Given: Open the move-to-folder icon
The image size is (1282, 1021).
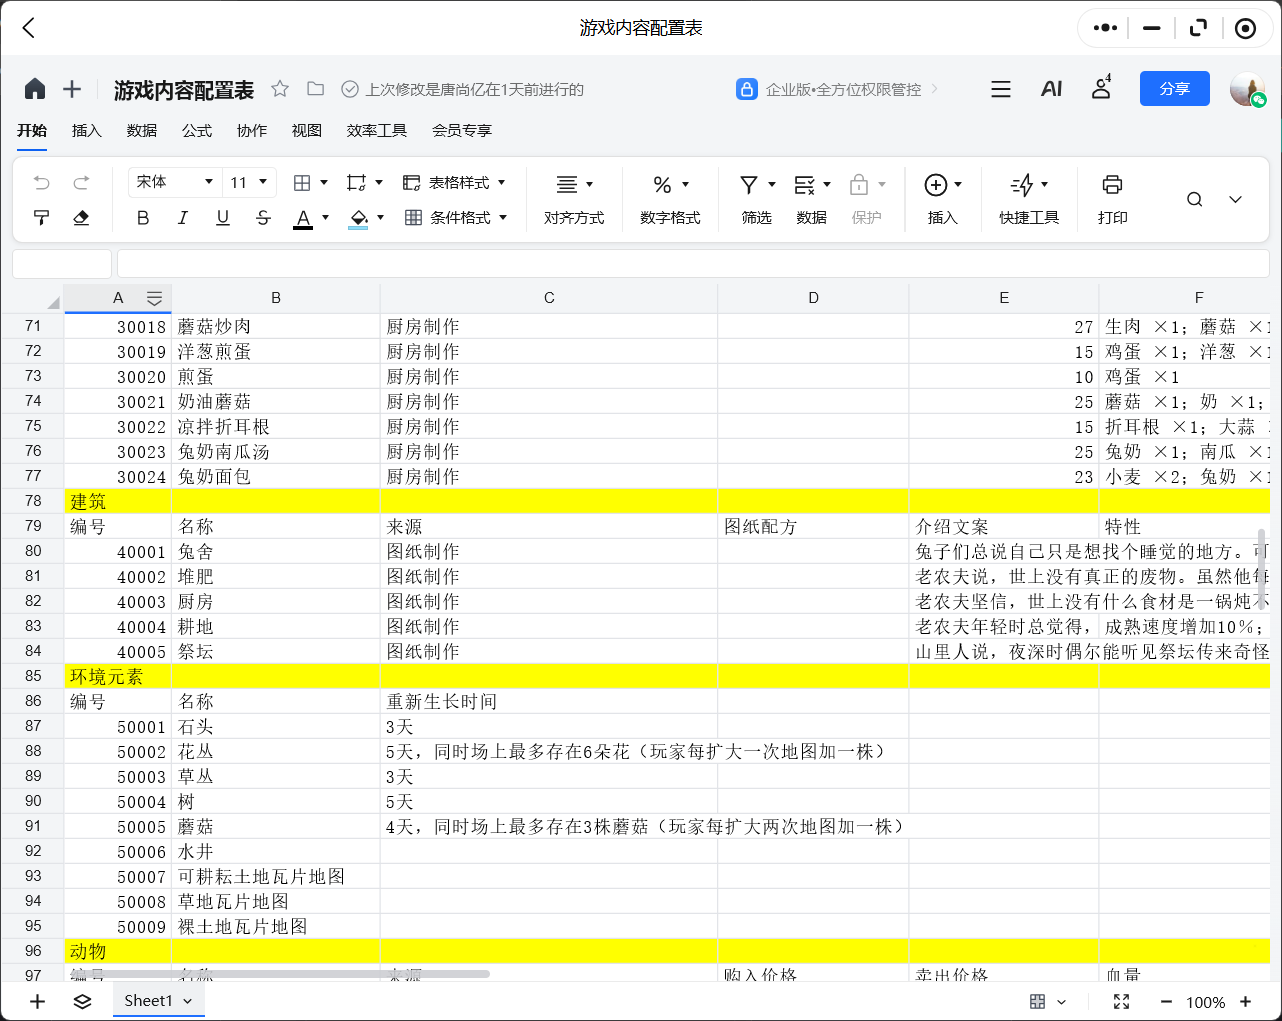Looking at the screenshot, I should coord(315,89).
